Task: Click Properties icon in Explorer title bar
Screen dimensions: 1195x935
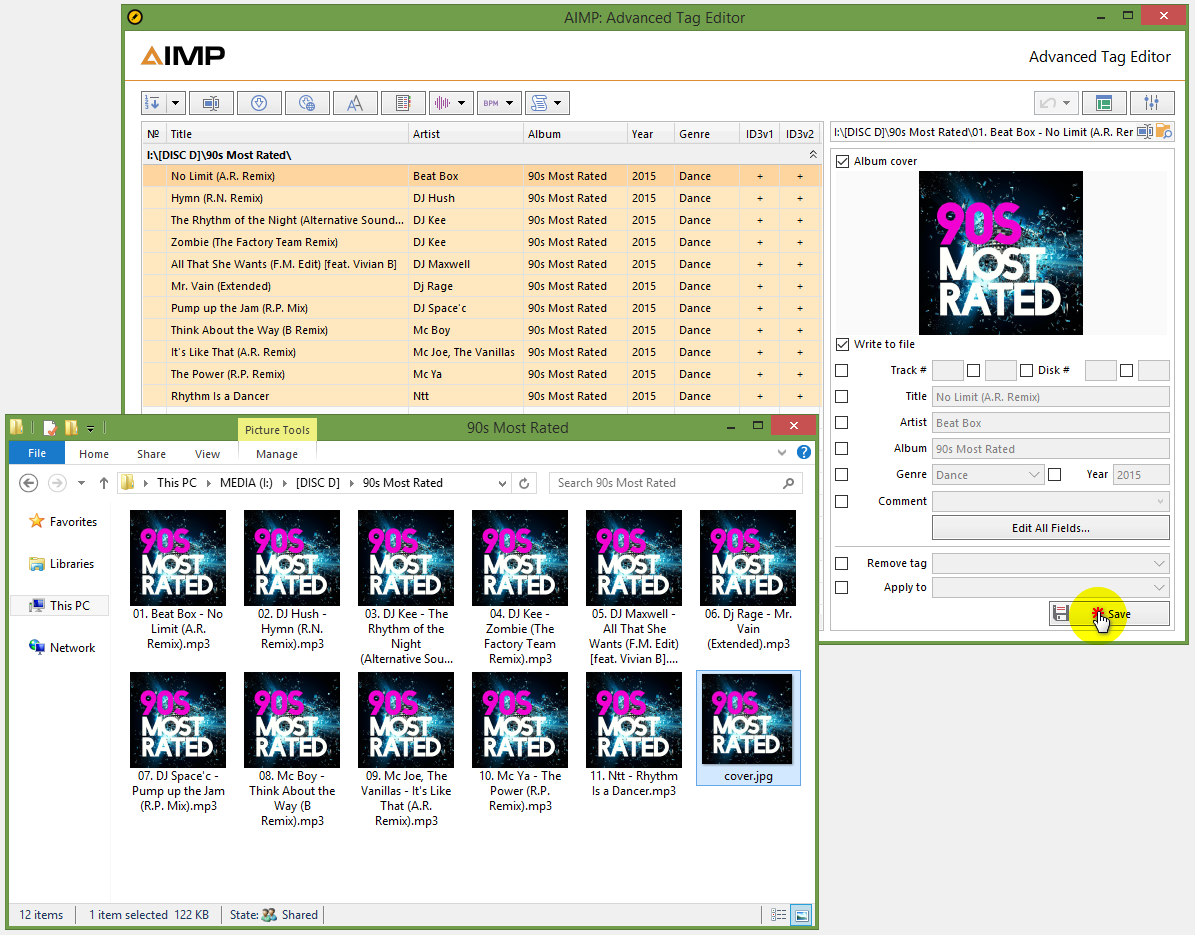Action: [50, 427]
